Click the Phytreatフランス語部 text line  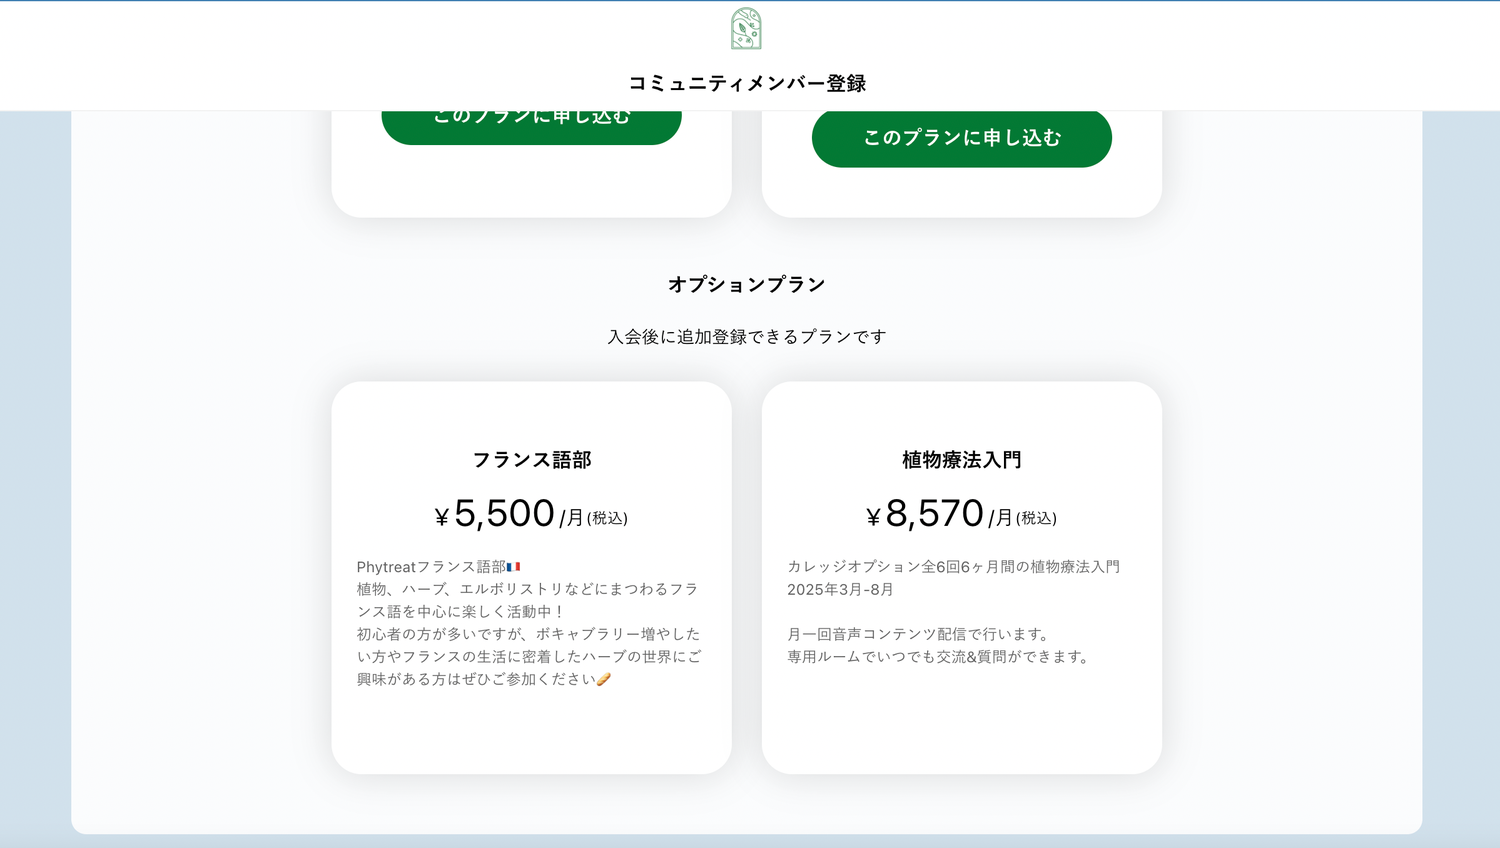431,567
